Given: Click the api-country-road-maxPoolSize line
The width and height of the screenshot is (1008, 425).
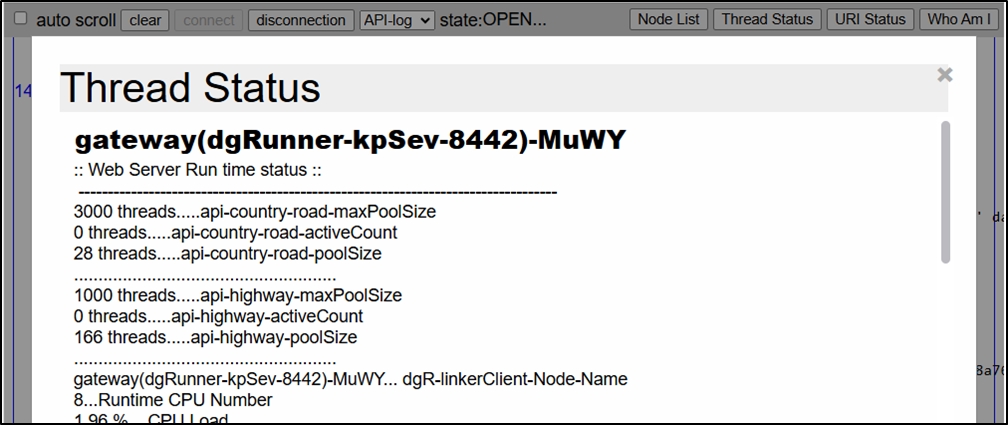Looking at the screenshot, I should click(x=255, y=212).
